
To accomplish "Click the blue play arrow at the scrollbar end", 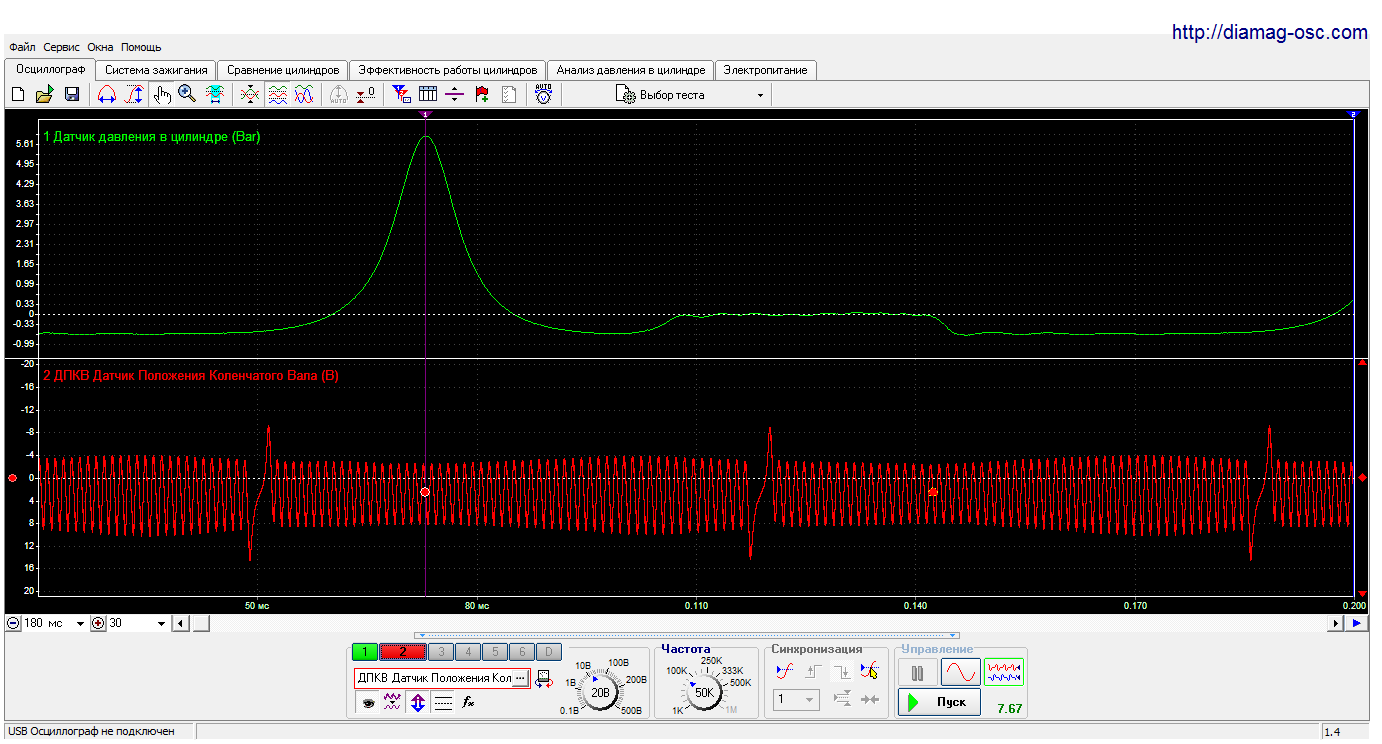I will [x=1356, y=623].
